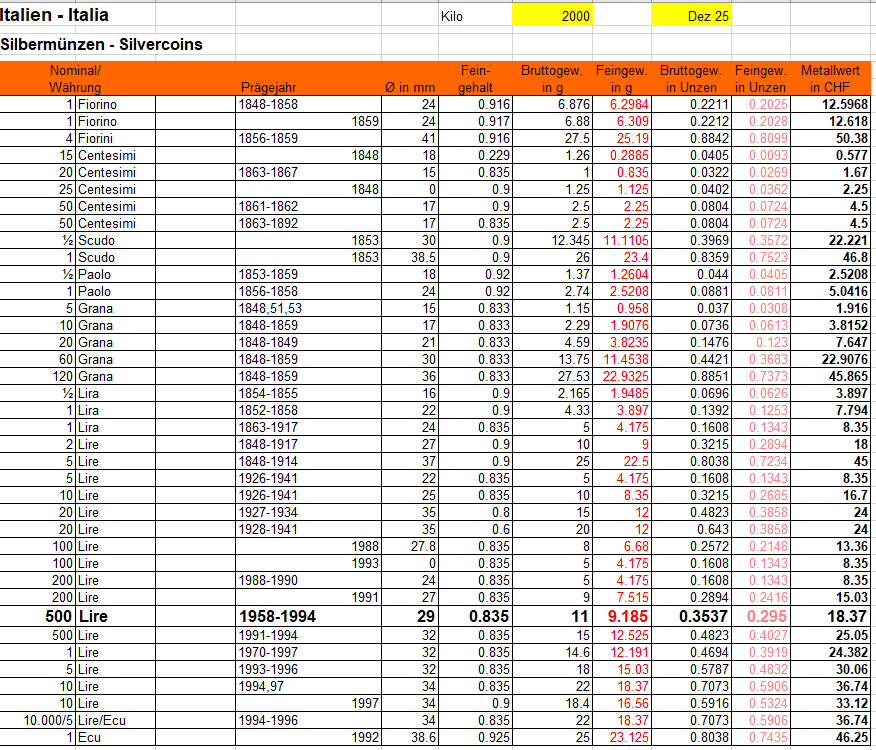Click the "Lire/Ecu" currency cell
This screenshot has height=750, width=876.
[114, 720]
